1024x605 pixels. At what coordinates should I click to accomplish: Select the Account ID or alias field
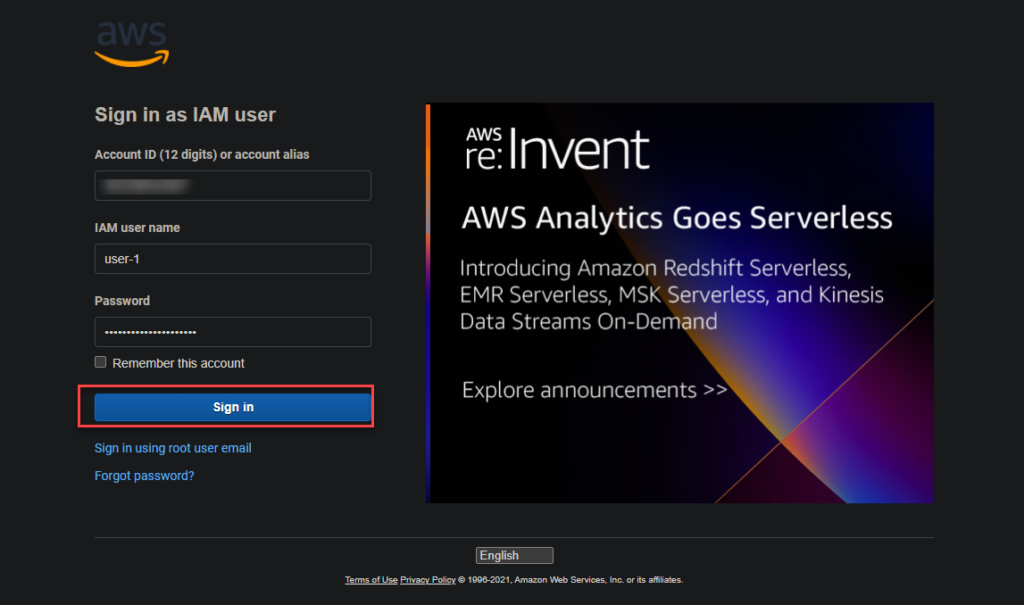(x=232, y=185)
